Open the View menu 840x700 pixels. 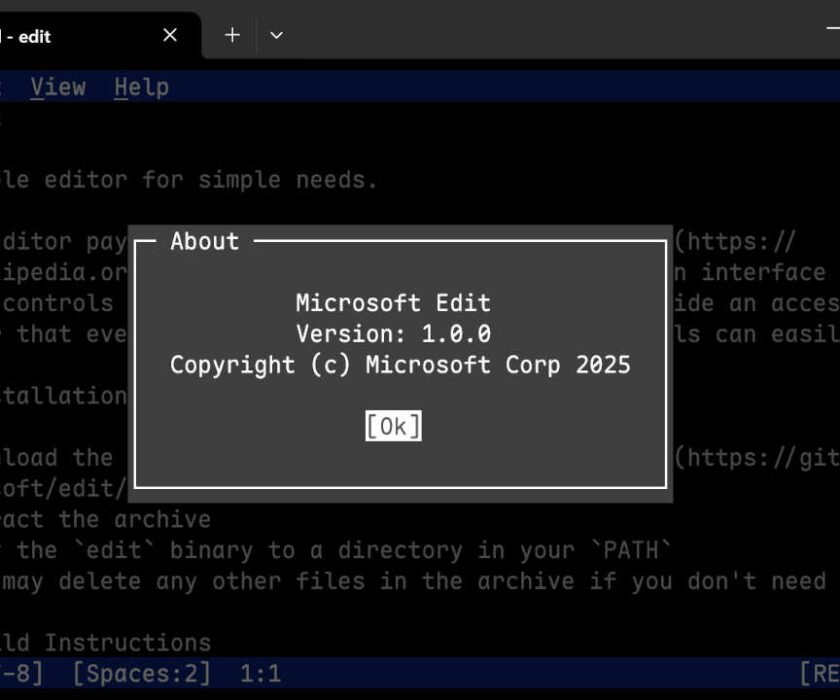[59, 87]
